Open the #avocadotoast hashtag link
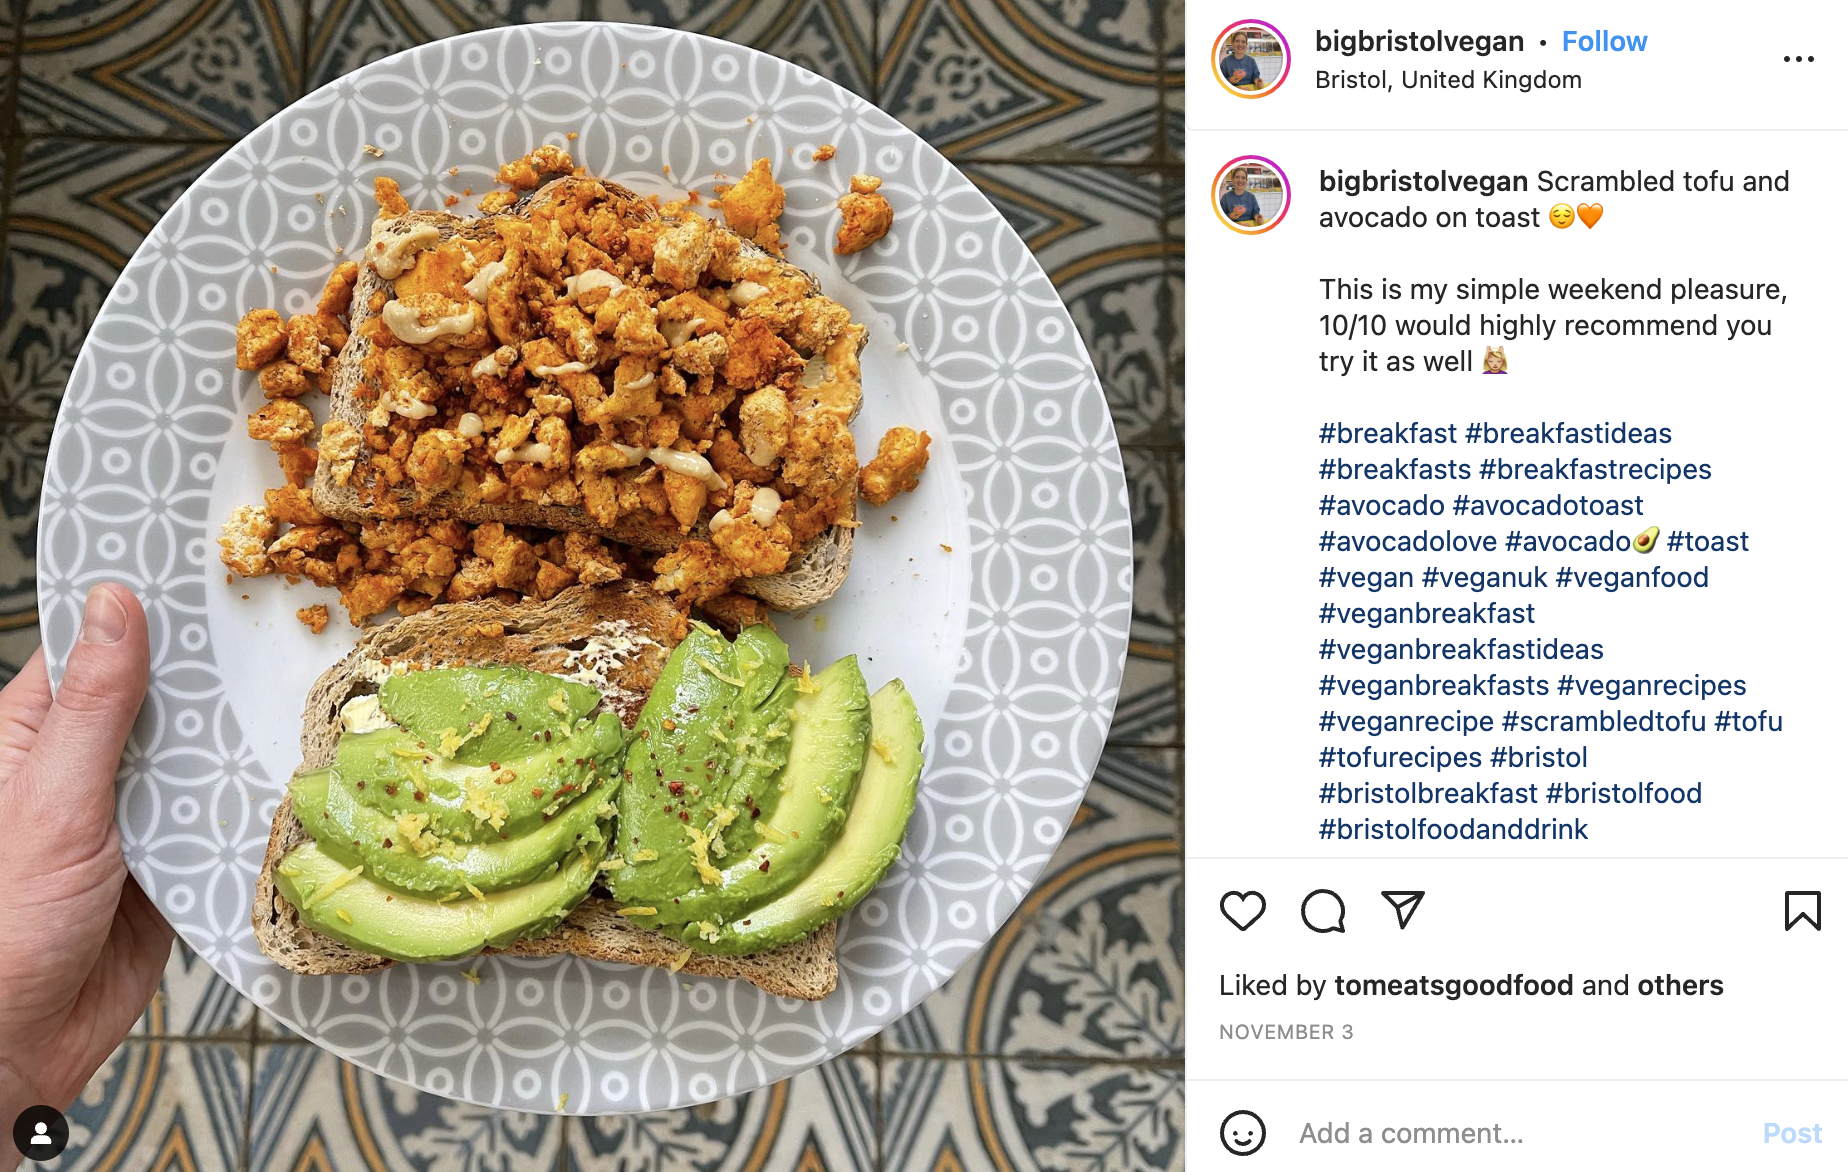Image resolution: width=1848 pixels, height=1172 pixels. click(x=1548, y=505)
